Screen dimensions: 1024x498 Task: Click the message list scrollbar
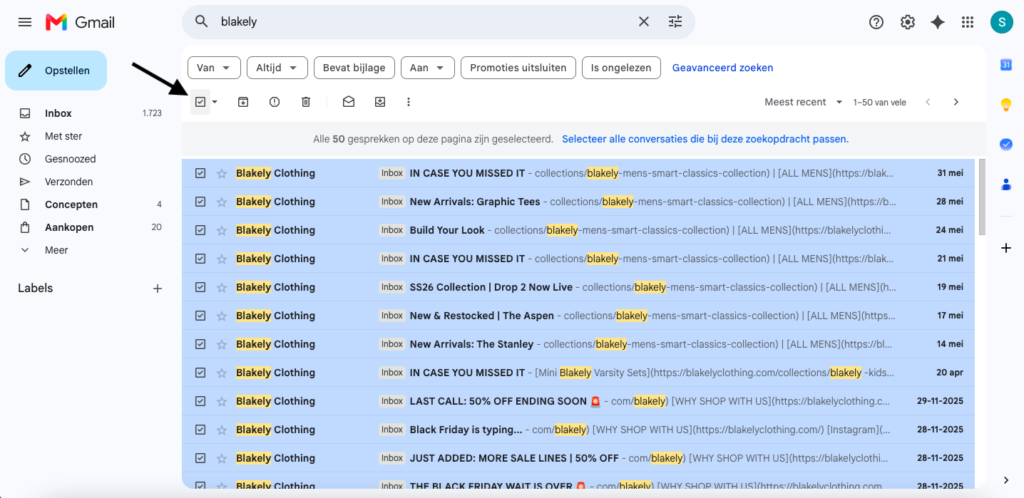coord(982,196)
